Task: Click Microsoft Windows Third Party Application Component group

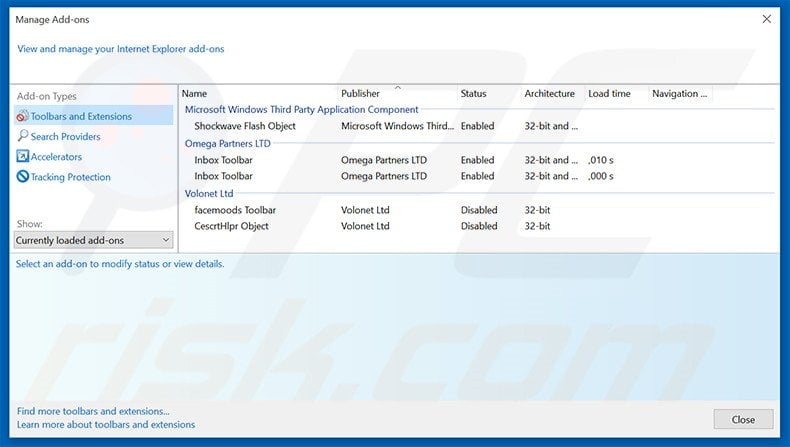Action: coord(301,109)
